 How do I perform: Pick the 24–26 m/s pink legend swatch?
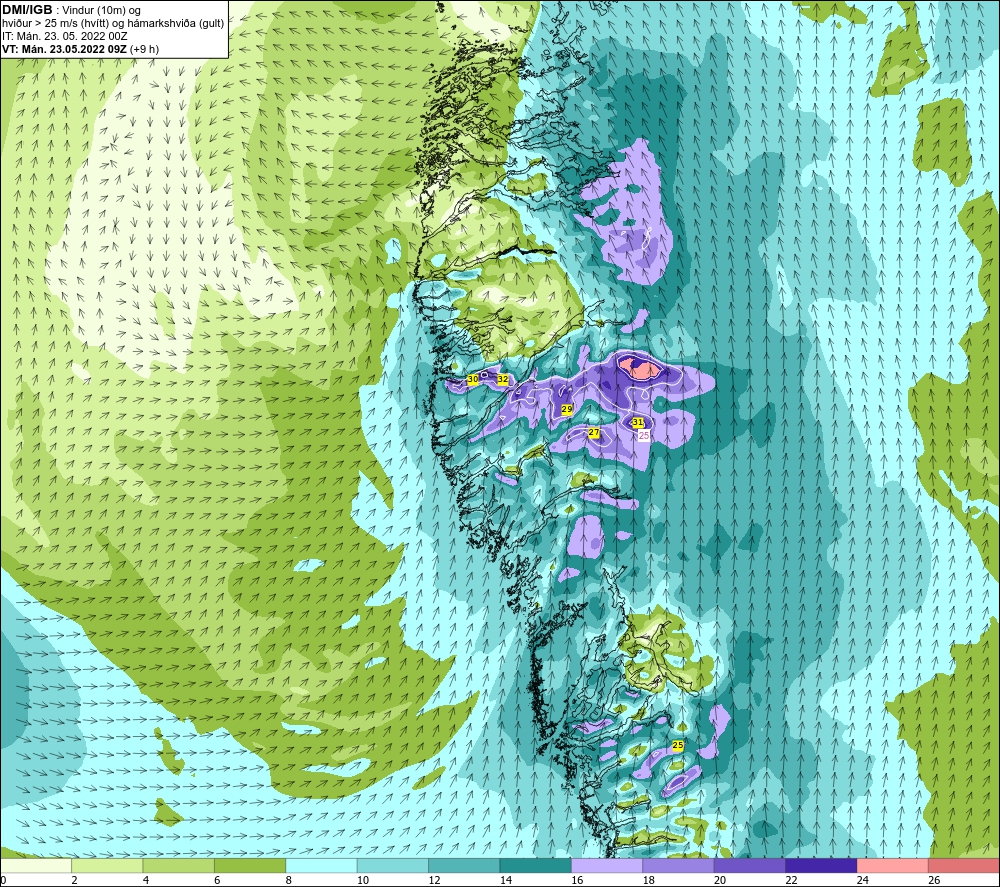point(893,866)
